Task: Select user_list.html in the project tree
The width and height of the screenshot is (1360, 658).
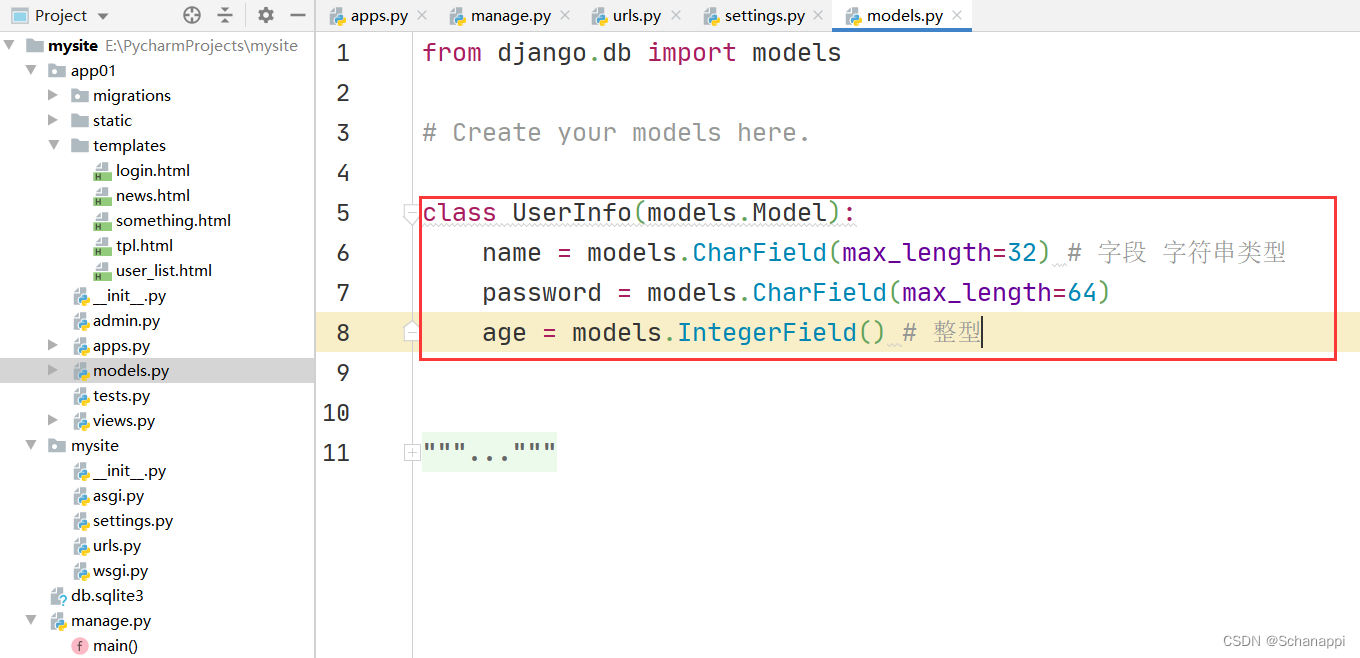Action: point(164,270)
